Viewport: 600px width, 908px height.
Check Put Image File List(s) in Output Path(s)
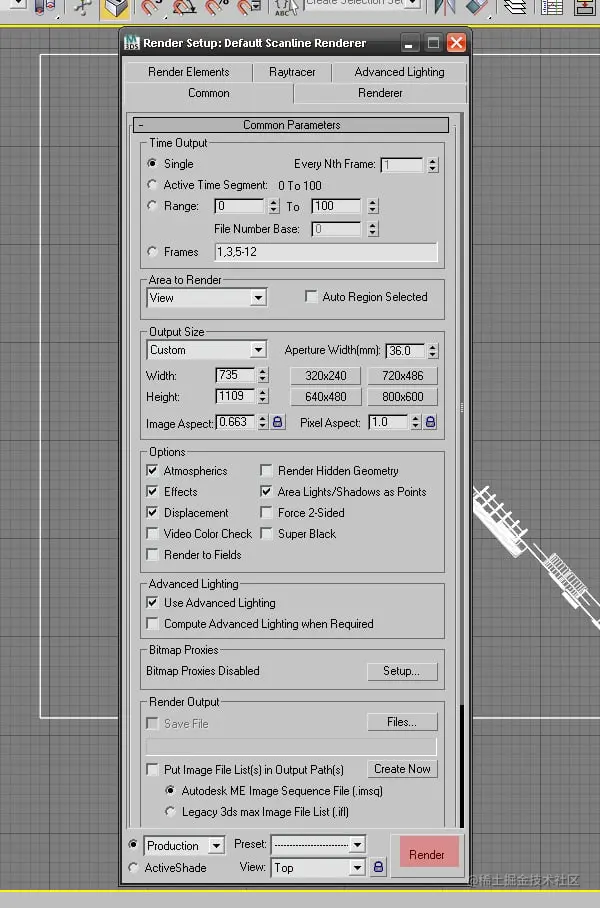pos(152,769)
